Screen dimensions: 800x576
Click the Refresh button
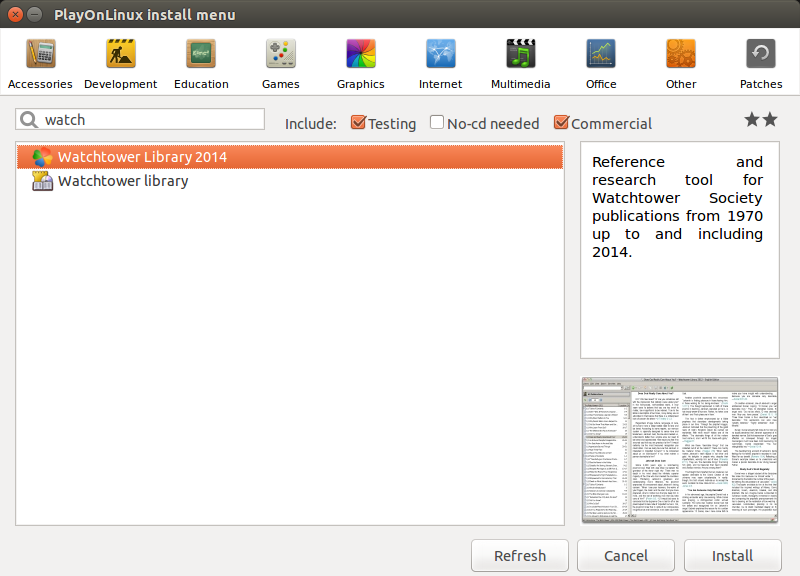(520, 556)
